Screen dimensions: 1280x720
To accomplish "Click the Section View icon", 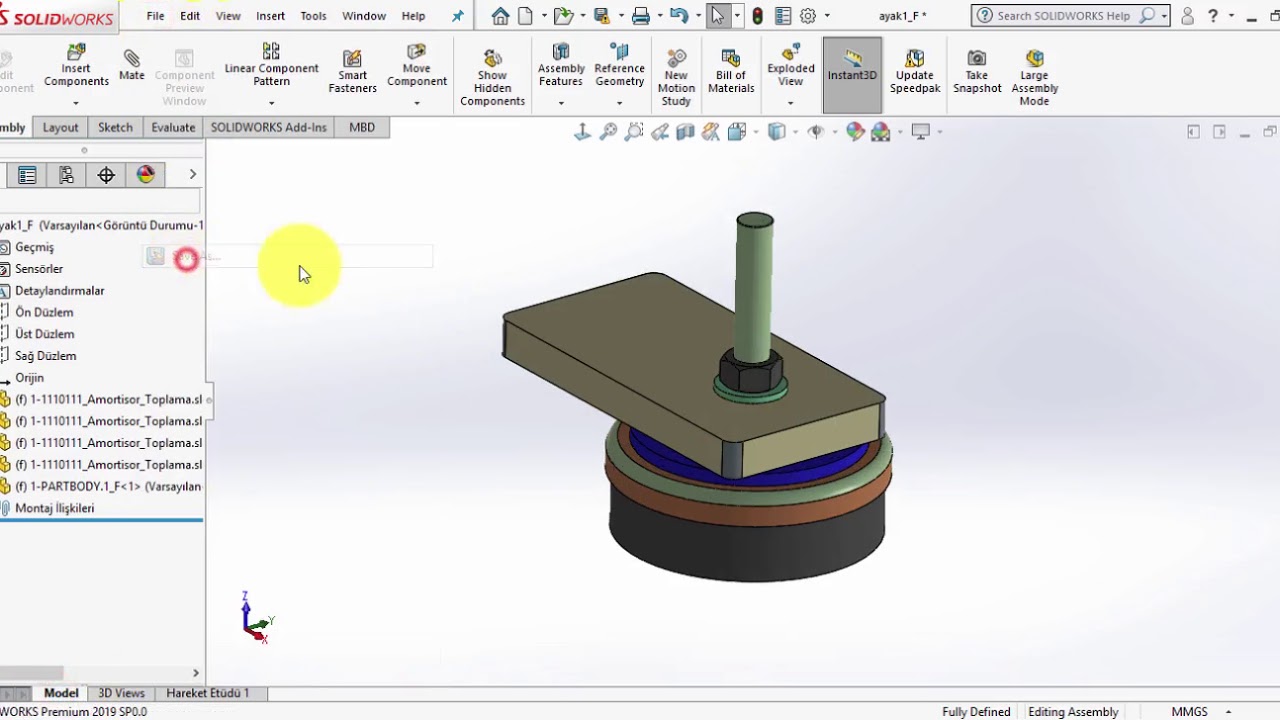I will click(686, 132).
